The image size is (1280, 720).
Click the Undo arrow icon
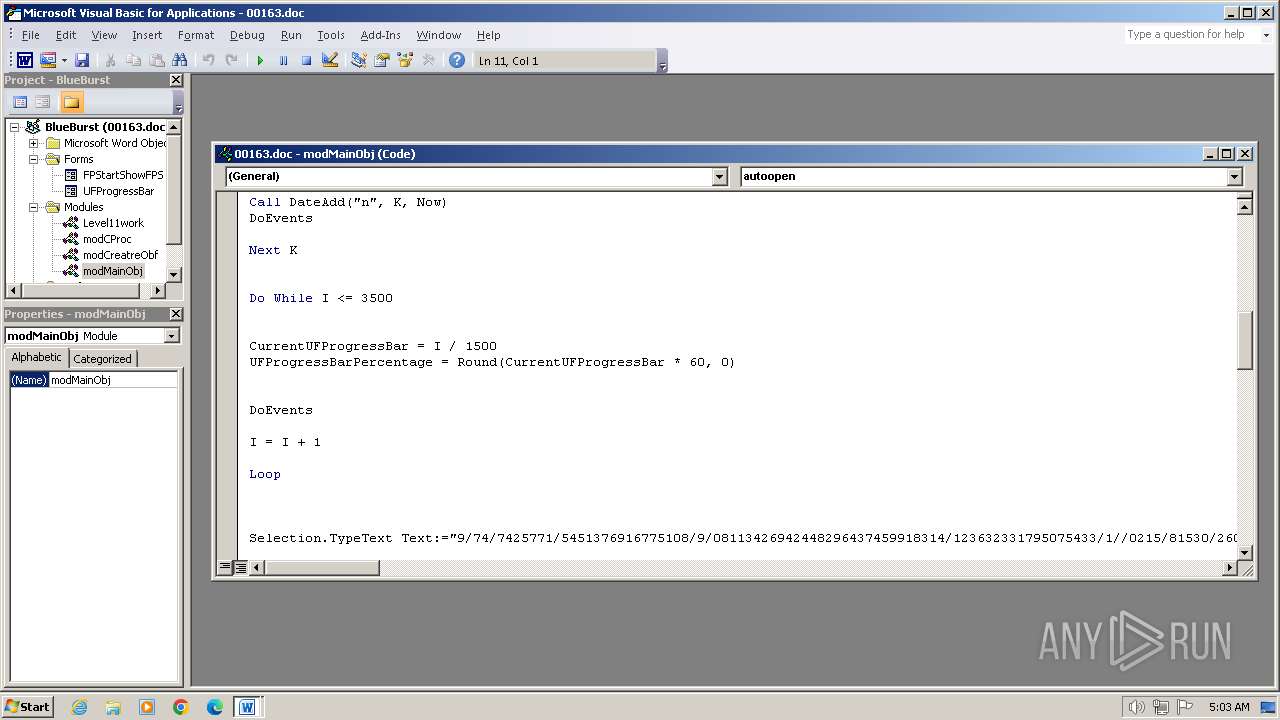click(208, 60)
